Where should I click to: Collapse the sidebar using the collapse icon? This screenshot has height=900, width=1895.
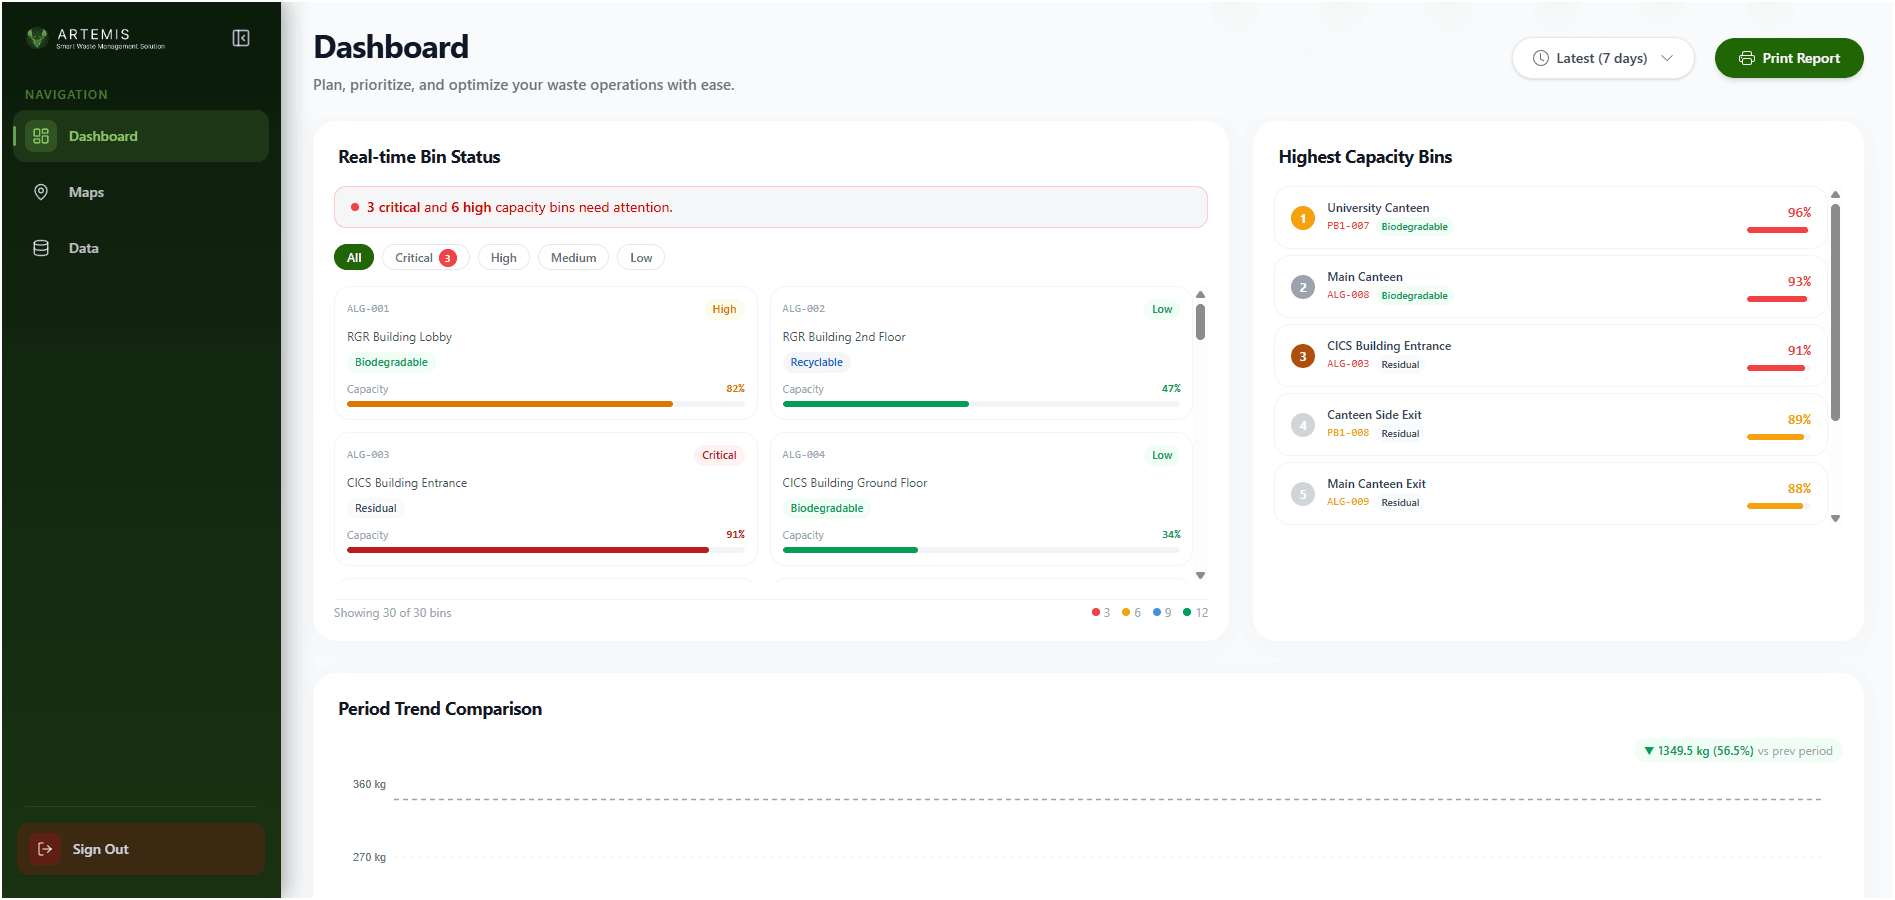240,37
